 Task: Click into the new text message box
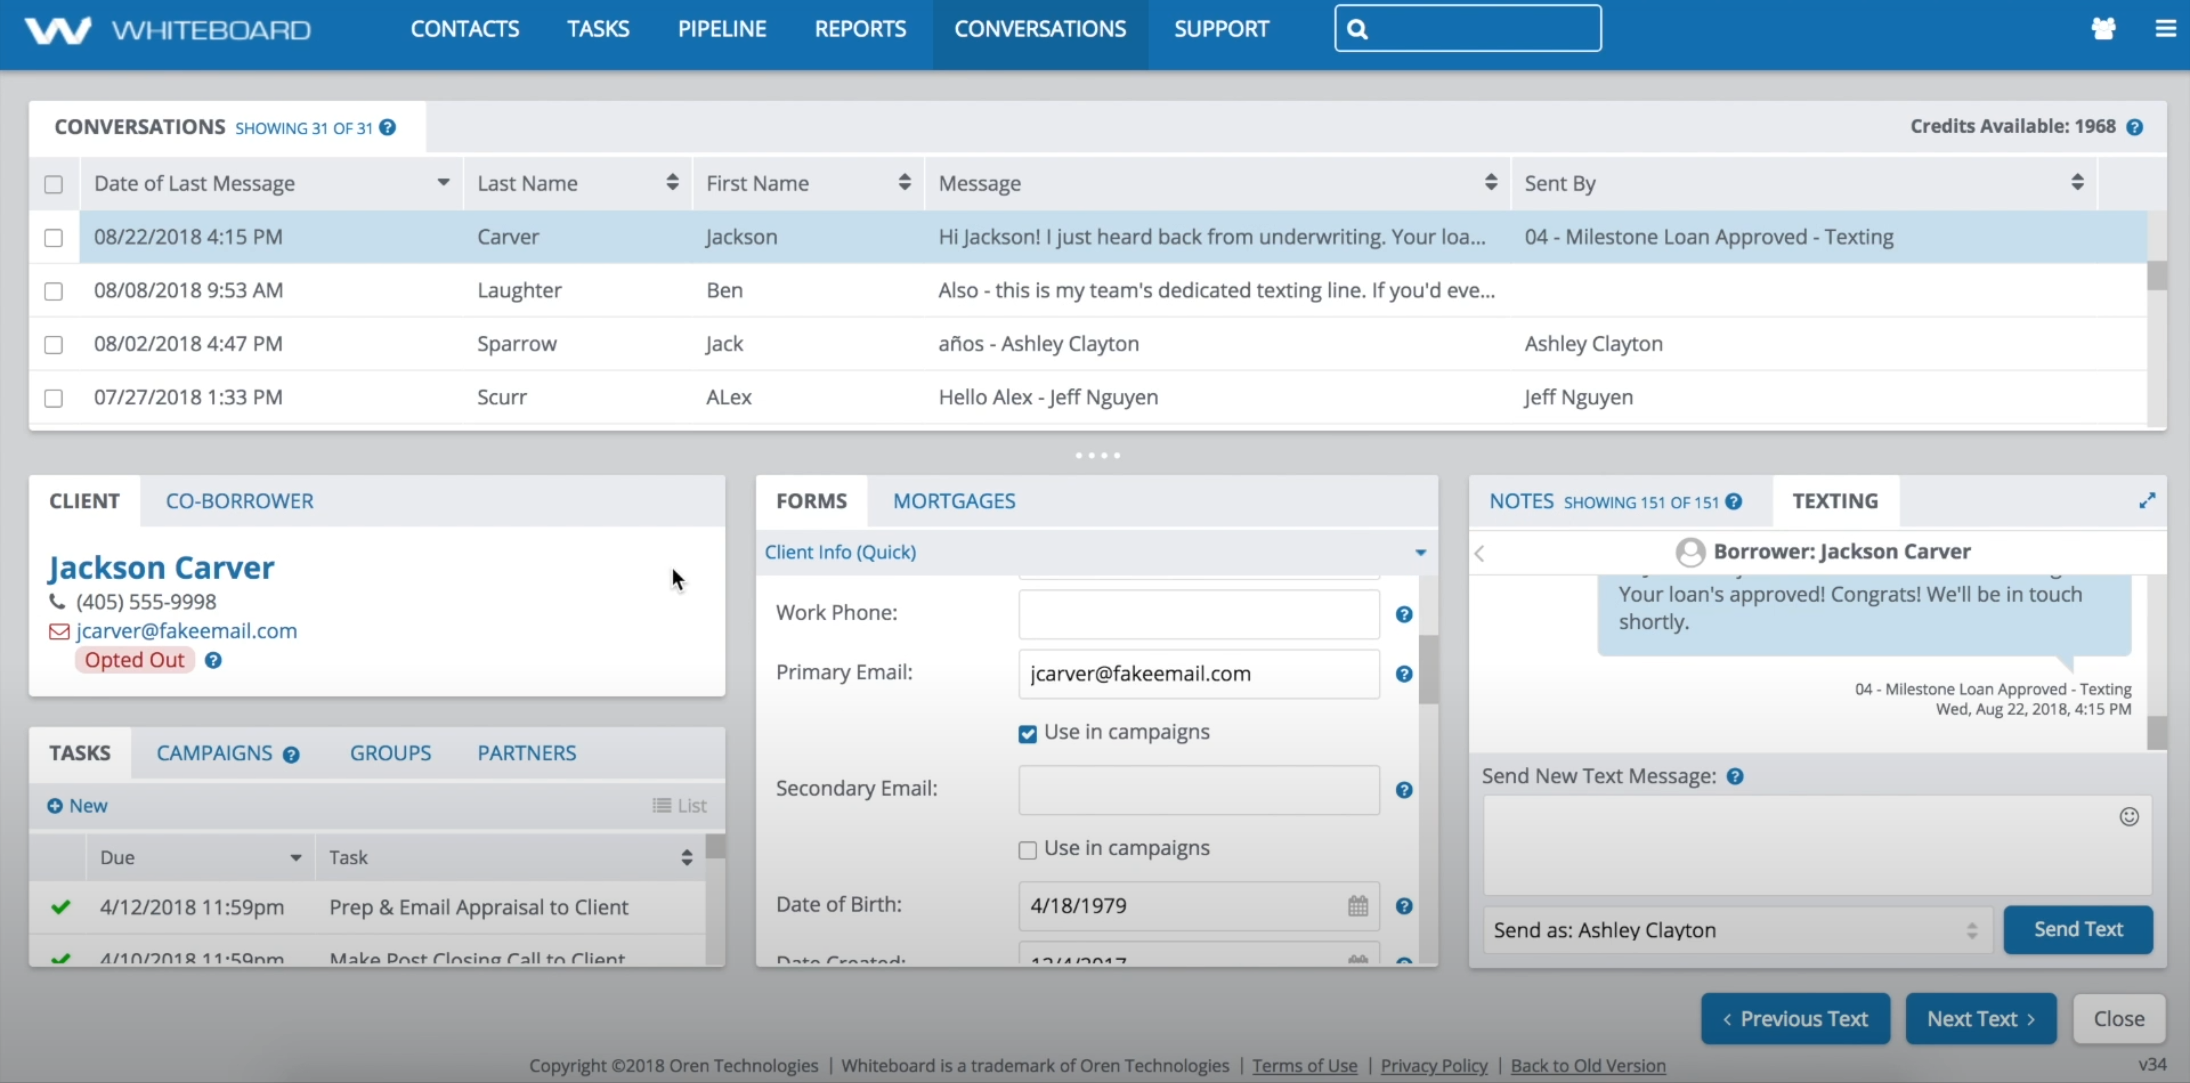pyautogui.click(x=1817, y=845)
